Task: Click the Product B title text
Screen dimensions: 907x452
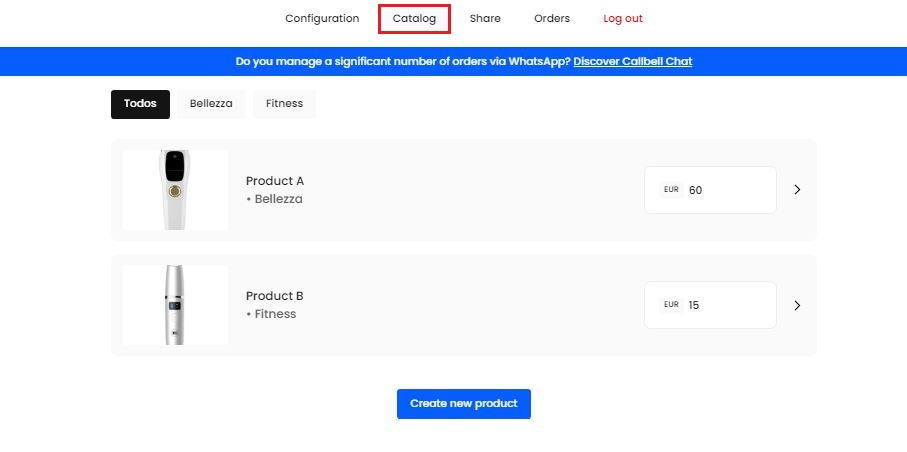Action: pos(275,296)
